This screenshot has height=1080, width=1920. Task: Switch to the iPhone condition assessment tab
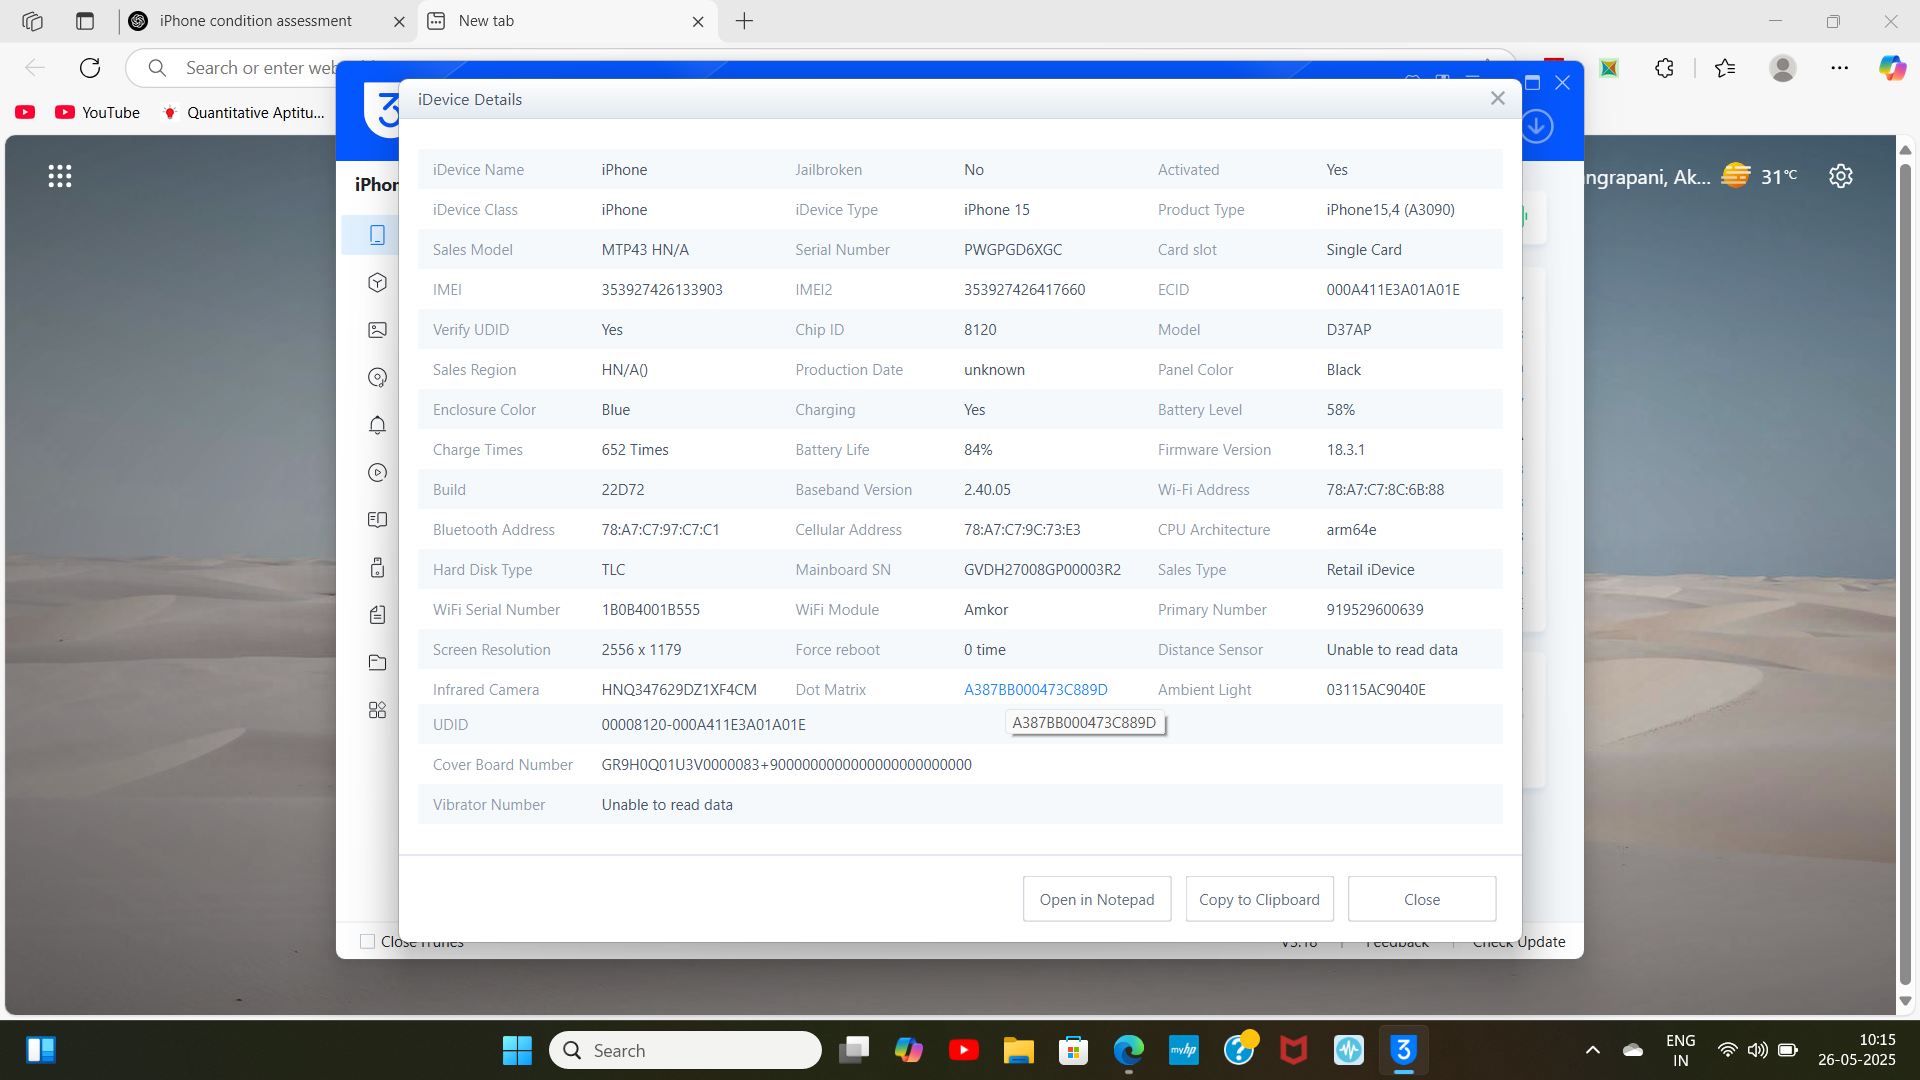click(255, 21)
